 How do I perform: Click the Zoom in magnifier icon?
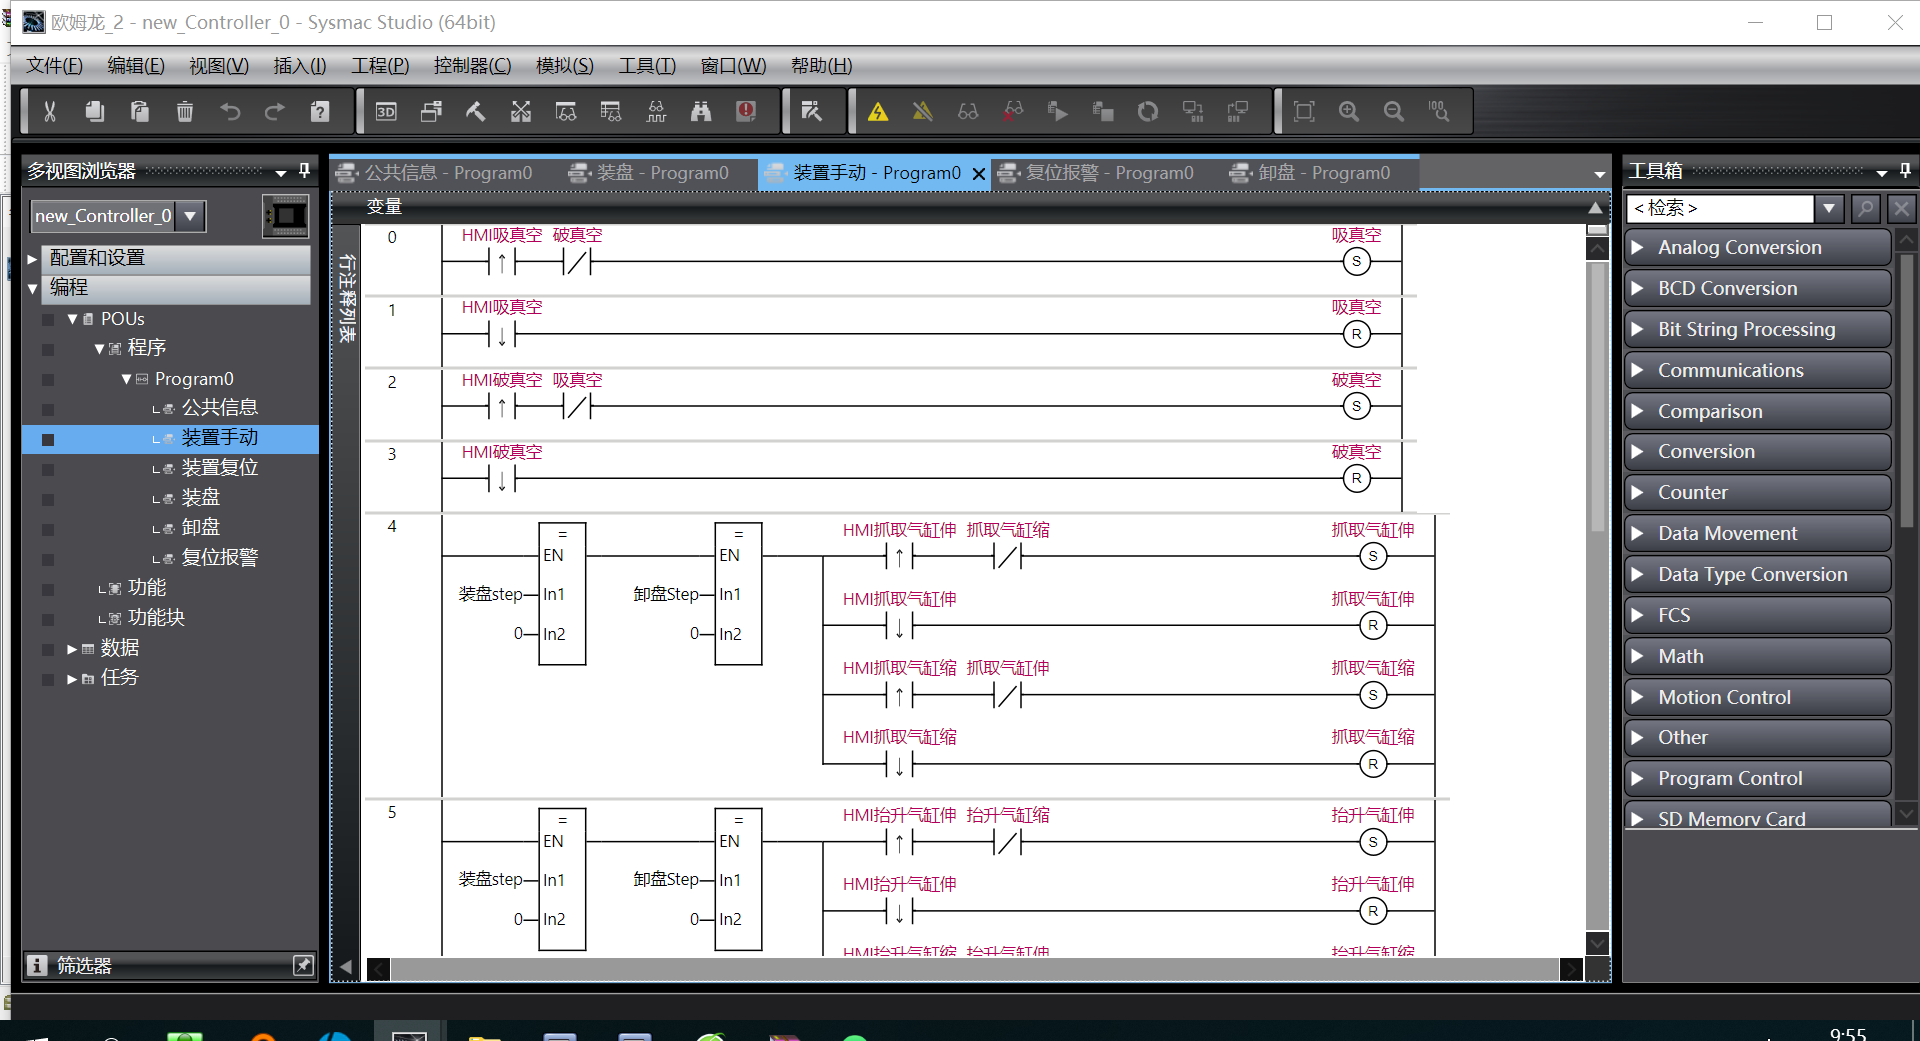[1349, 111]
